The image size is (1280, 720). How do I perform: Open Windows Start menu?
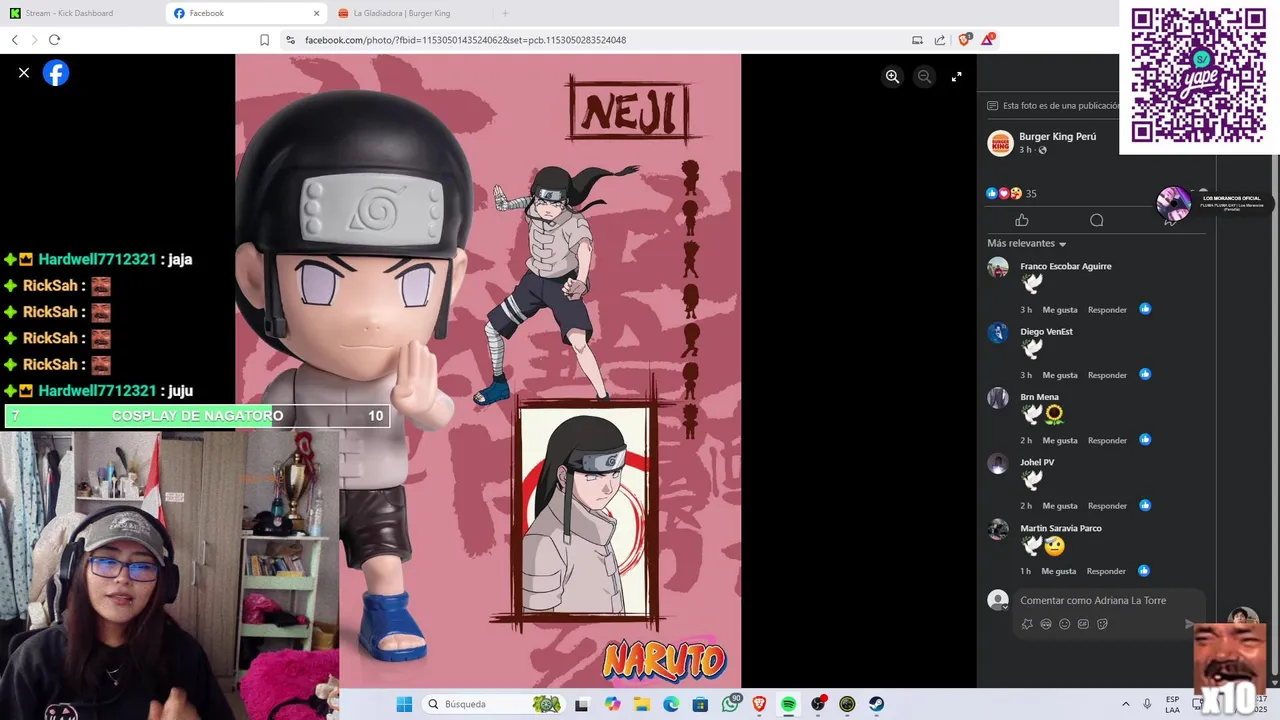point(404,704)
